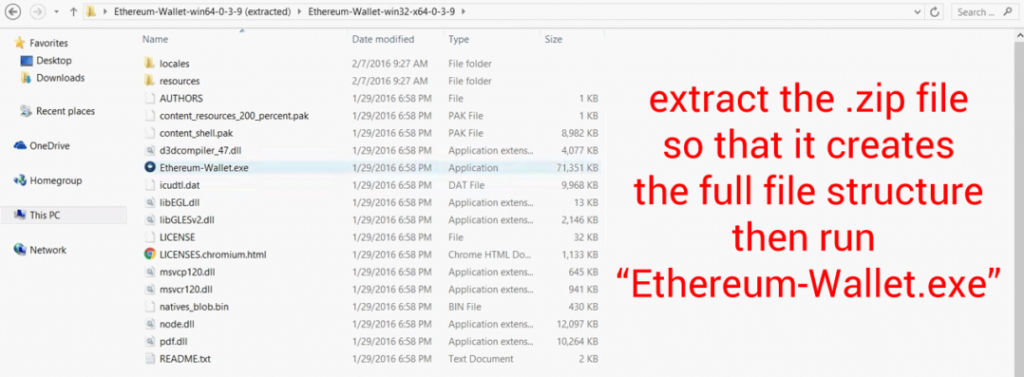1024x377 pixels.
Task: Sort files by Name column
Action: click(155, 39)
